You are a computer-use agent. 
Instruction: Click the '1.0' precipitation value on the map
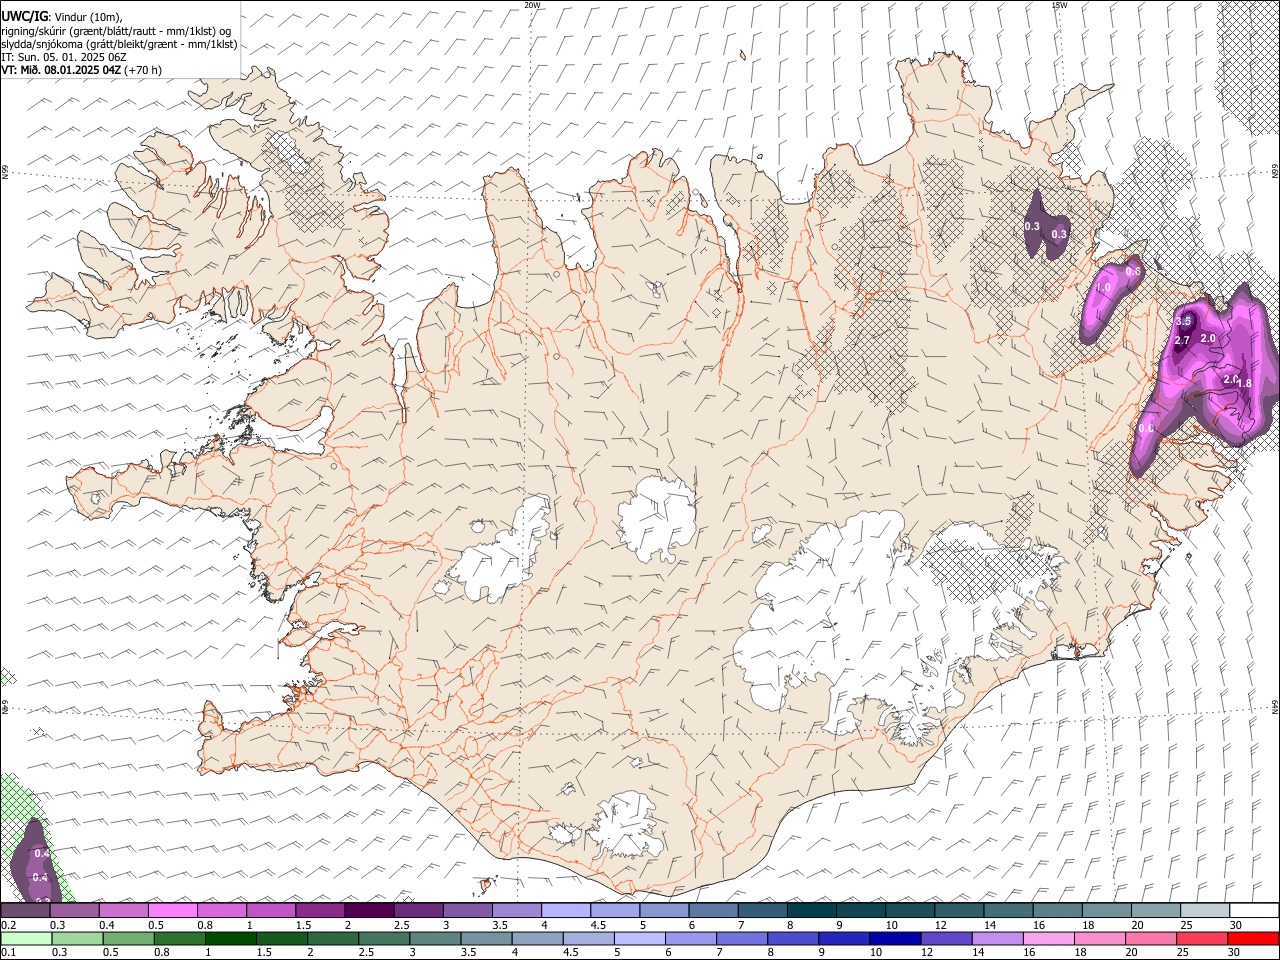coord(1104,288)
